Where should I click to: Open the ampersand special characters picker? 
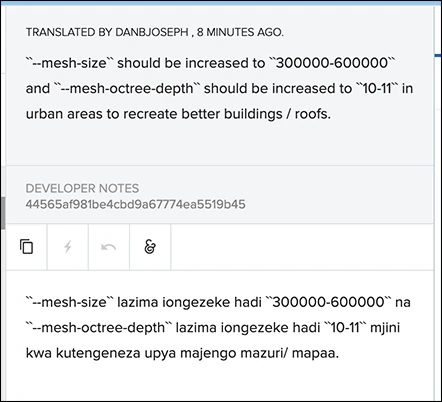coord(150,247)
